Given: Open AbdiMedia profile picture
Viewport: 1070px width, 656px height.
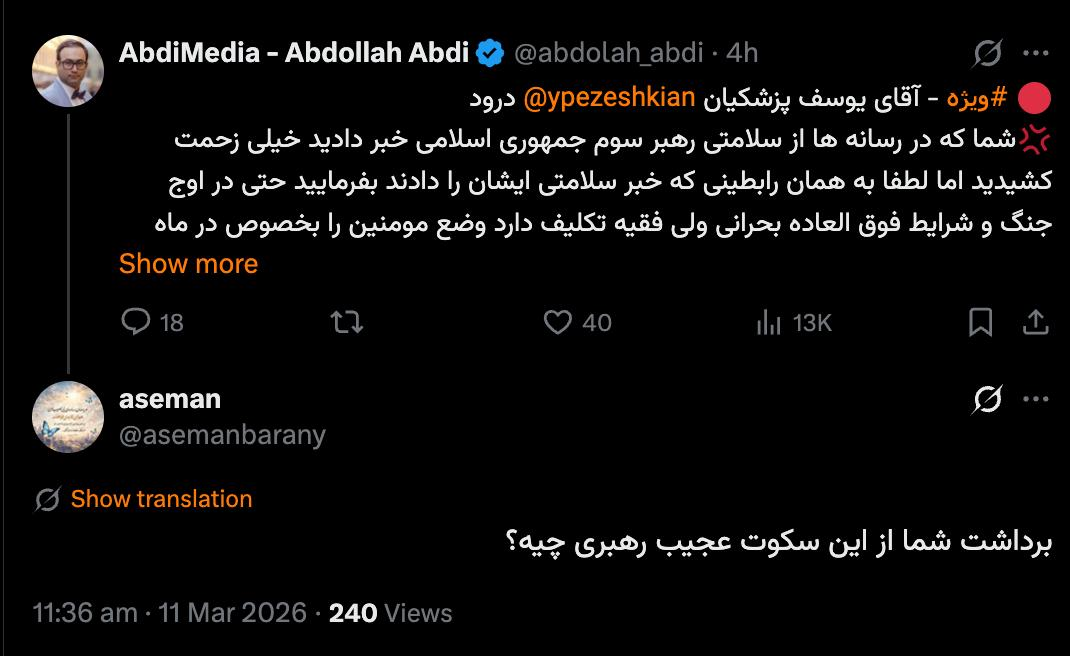Looking at the screenshot, I should [x=68, y=71].
